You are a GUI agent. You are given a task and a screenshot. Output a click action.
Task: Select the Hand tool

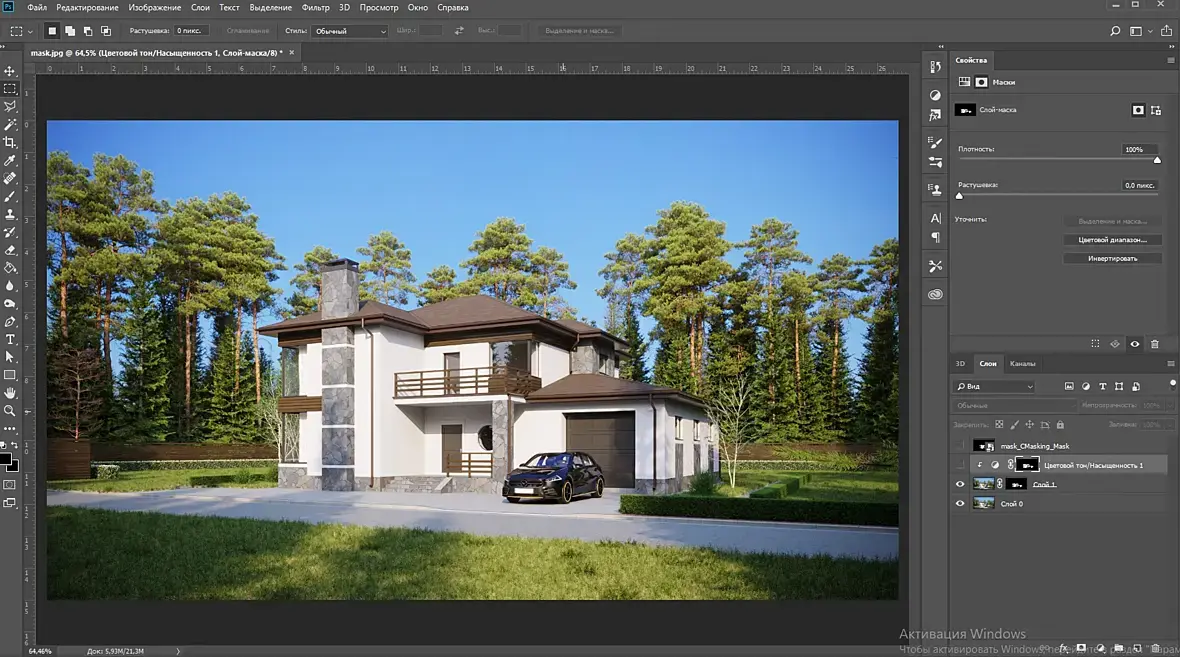tap(10, 393)
